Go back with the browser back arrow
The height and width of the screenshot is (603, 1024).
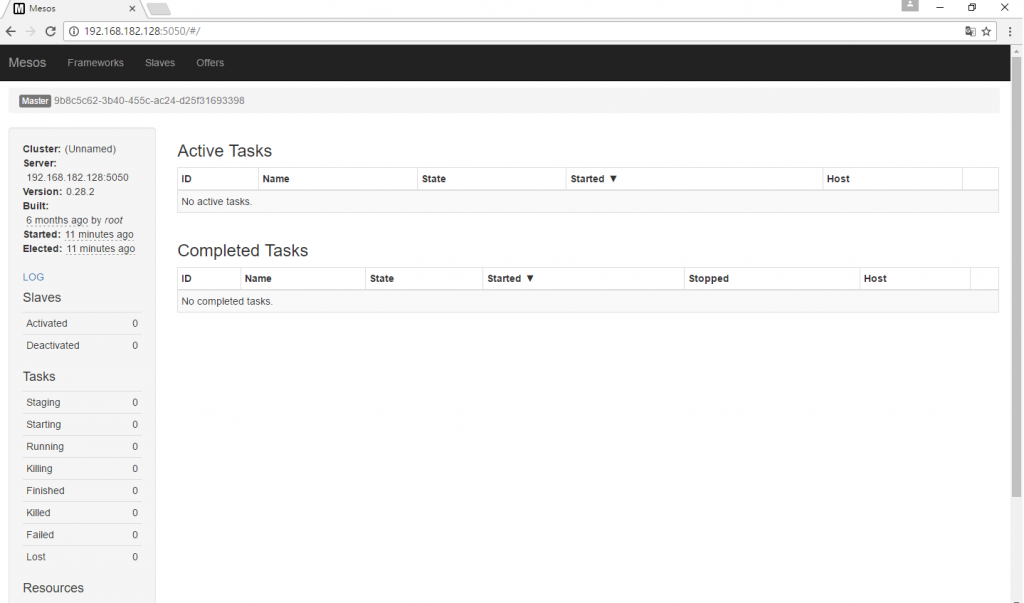[x=10, y=31]
